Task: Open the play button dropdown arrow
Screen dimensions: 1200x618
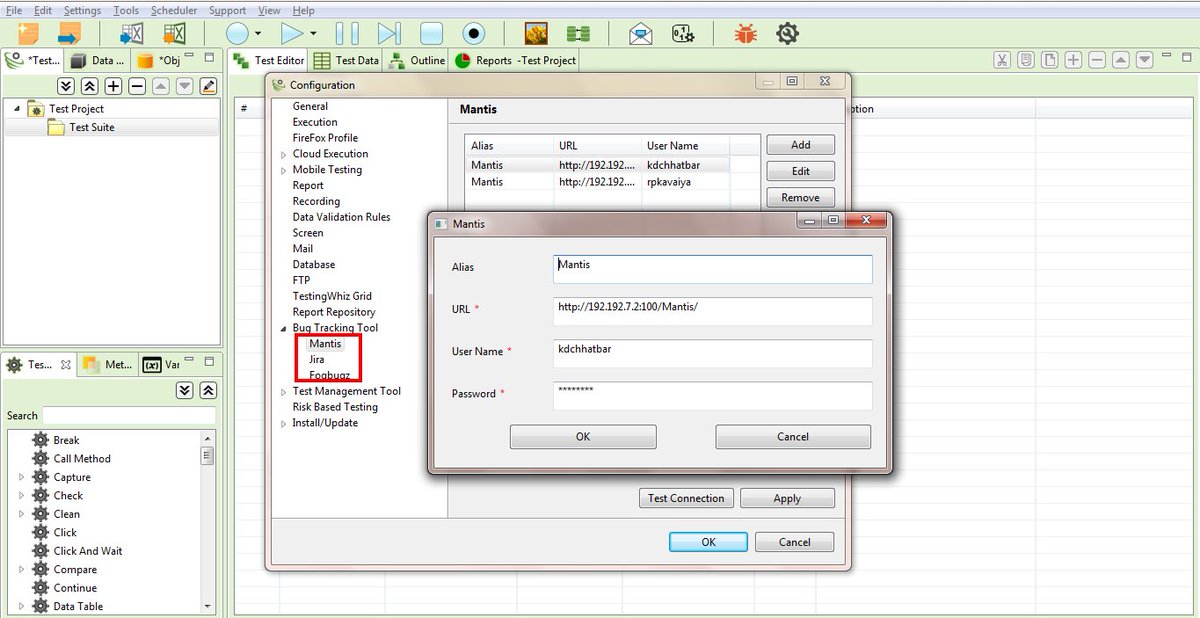Action: (314, 34)
